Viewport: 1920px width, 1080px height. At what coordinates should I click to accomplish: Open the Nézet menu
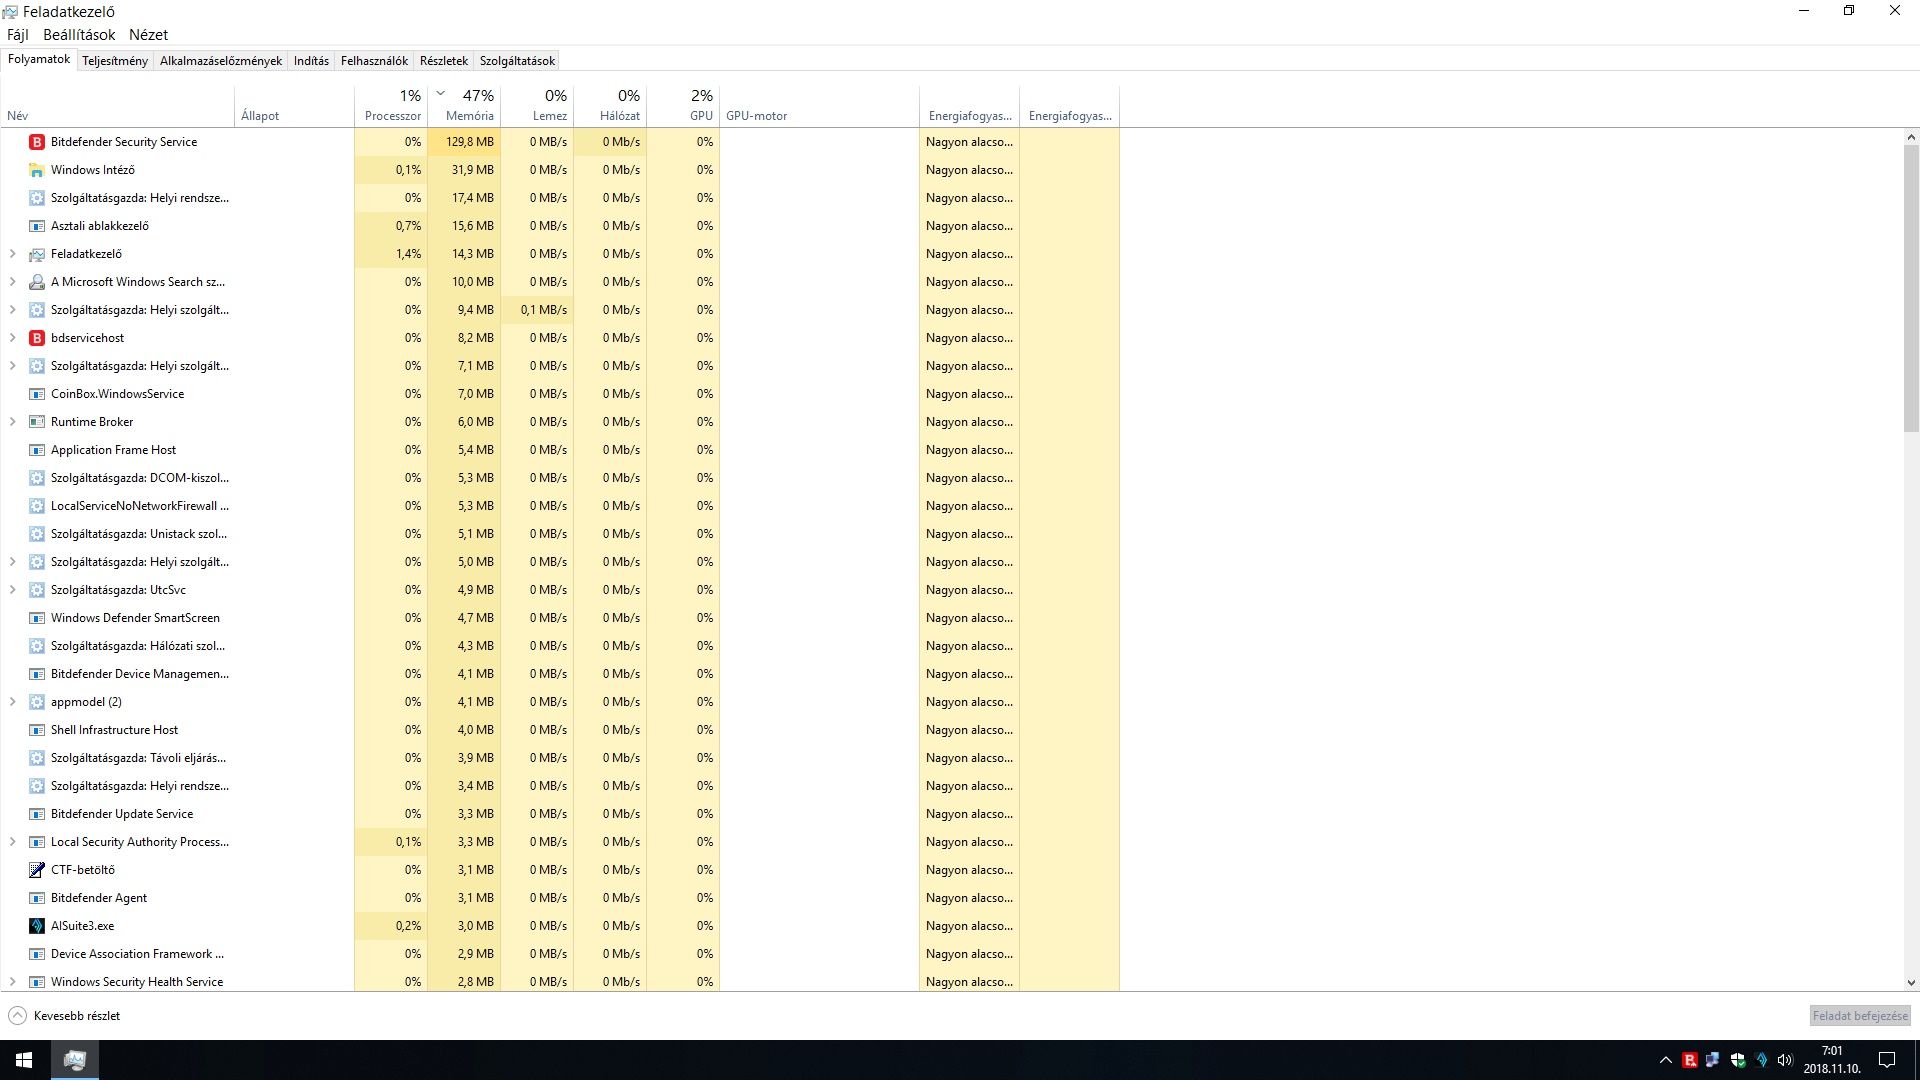click(148, 35)
